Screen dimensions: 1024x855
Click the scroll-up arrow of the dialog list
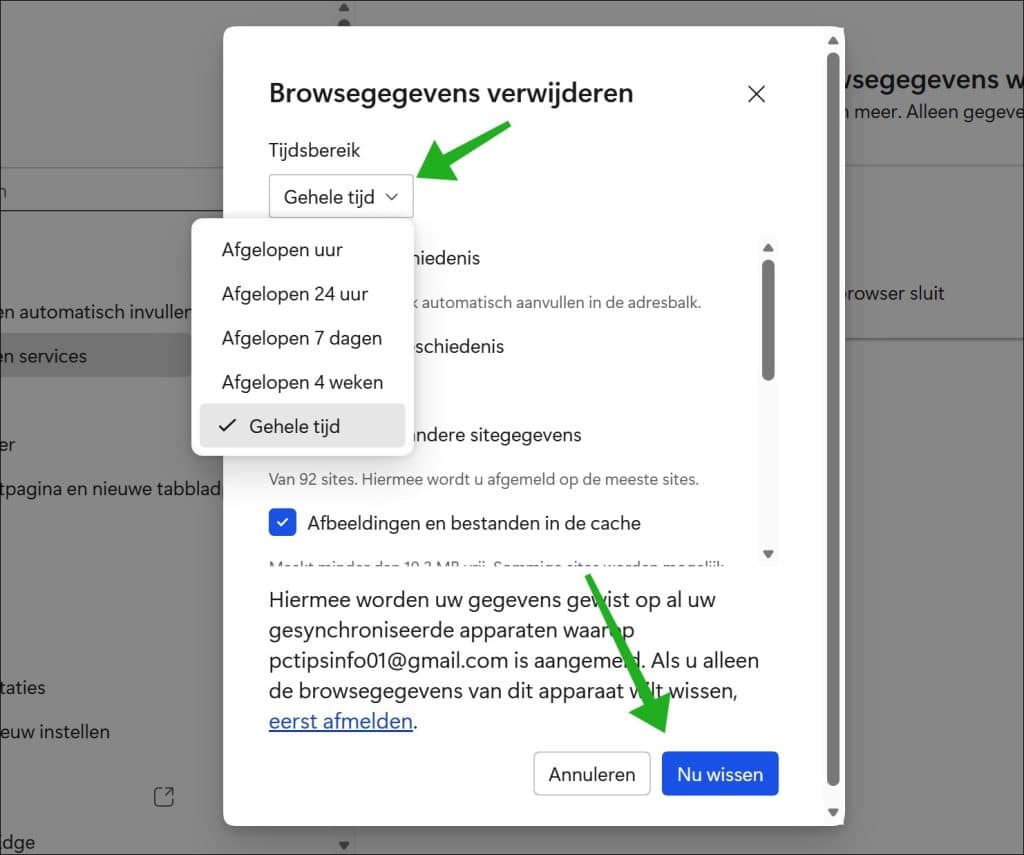pyautogui.click(x=768, y=245)
